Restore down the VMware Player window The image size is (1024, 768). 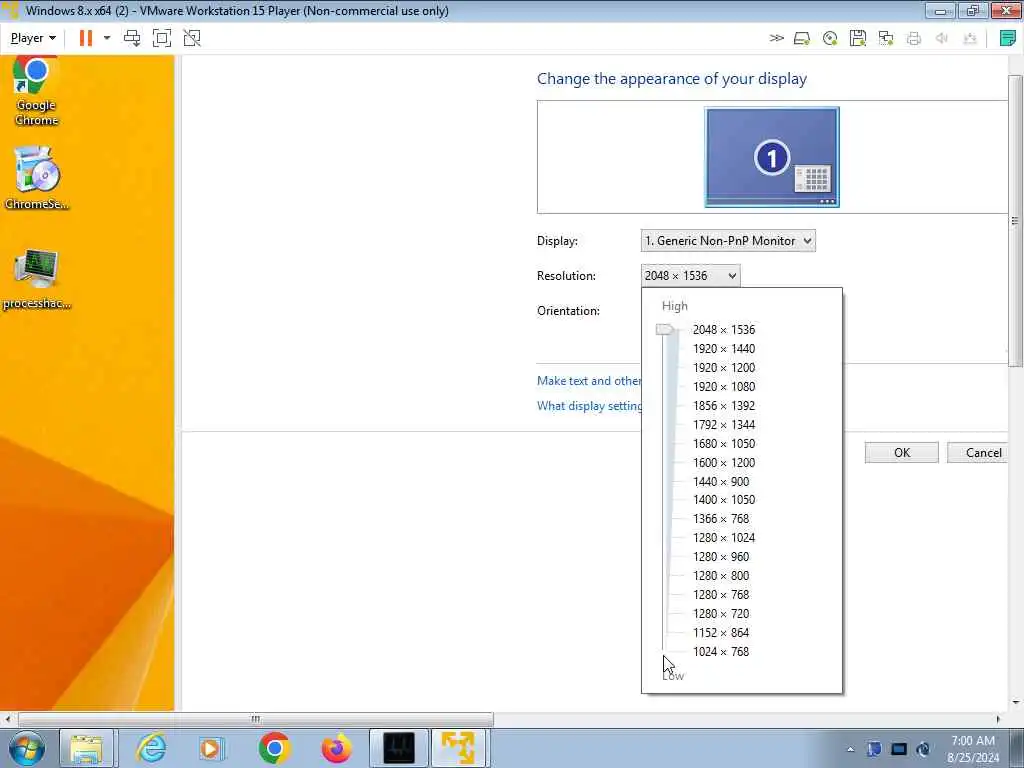pyautogui.click(x=973, y=10)
